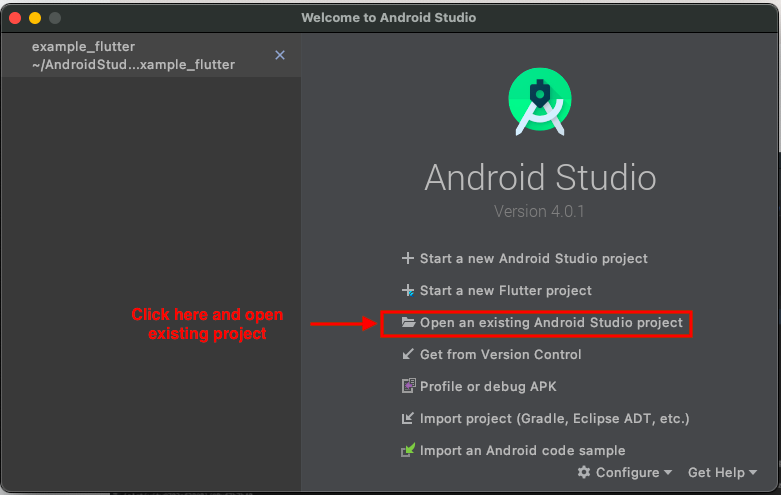Click the Flutter project plus icon
Screen dimensions: 781x495
click(407, 291)
